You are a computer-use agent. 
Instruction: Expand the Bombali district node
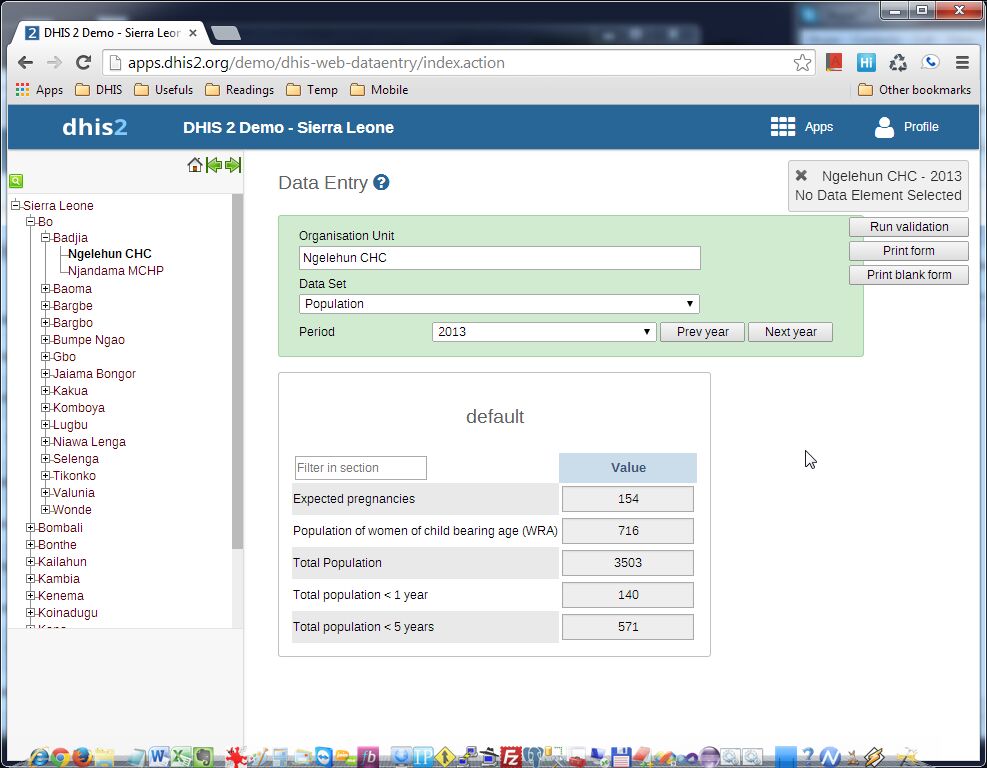(x=31, y=528)
